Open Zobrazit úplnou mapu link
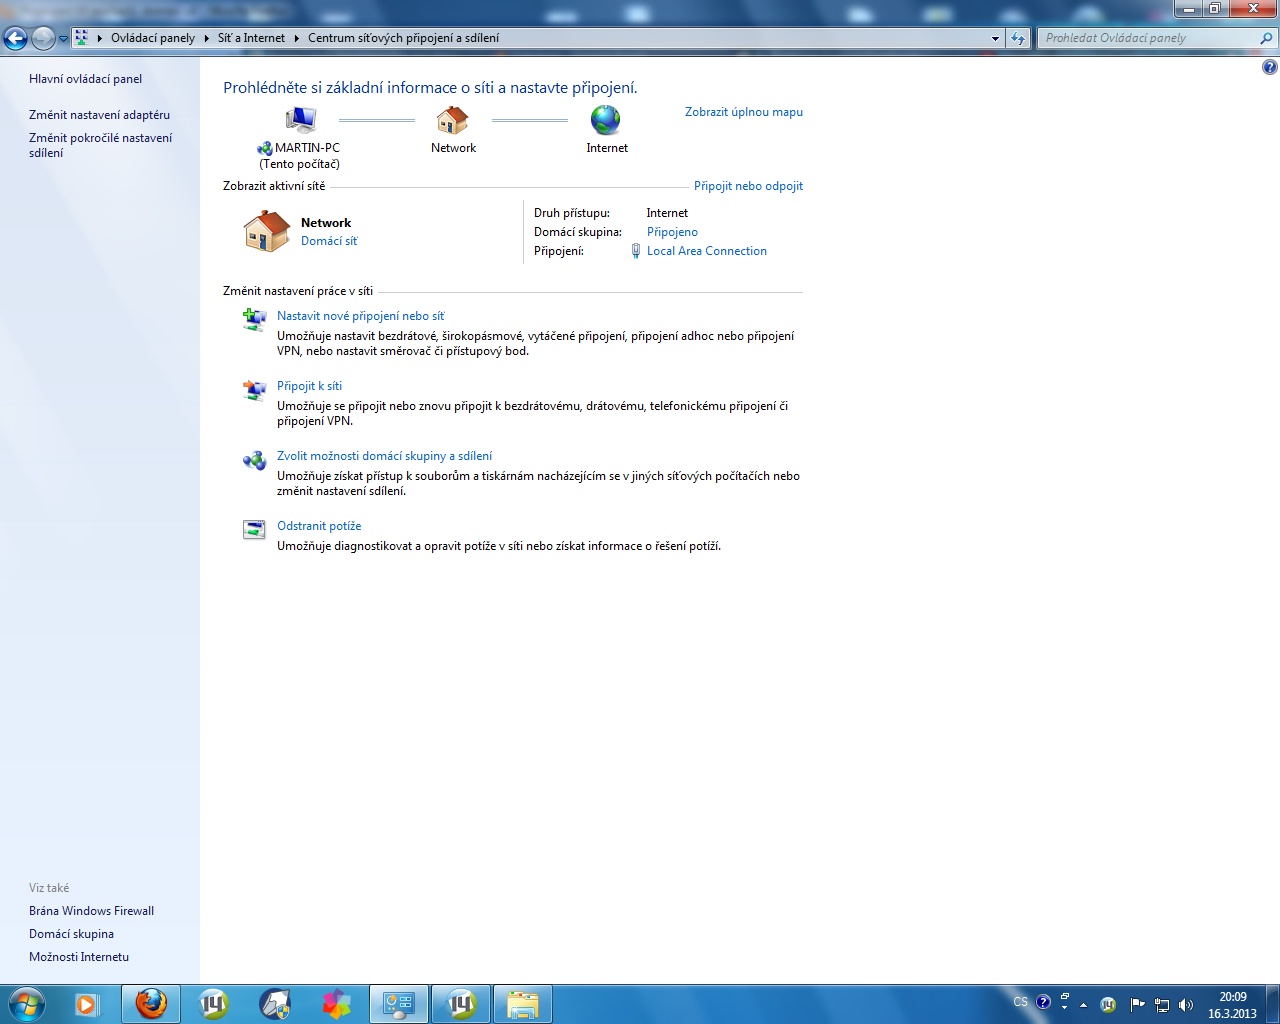The image size is (1280, 1024). (x=744, y=112)
